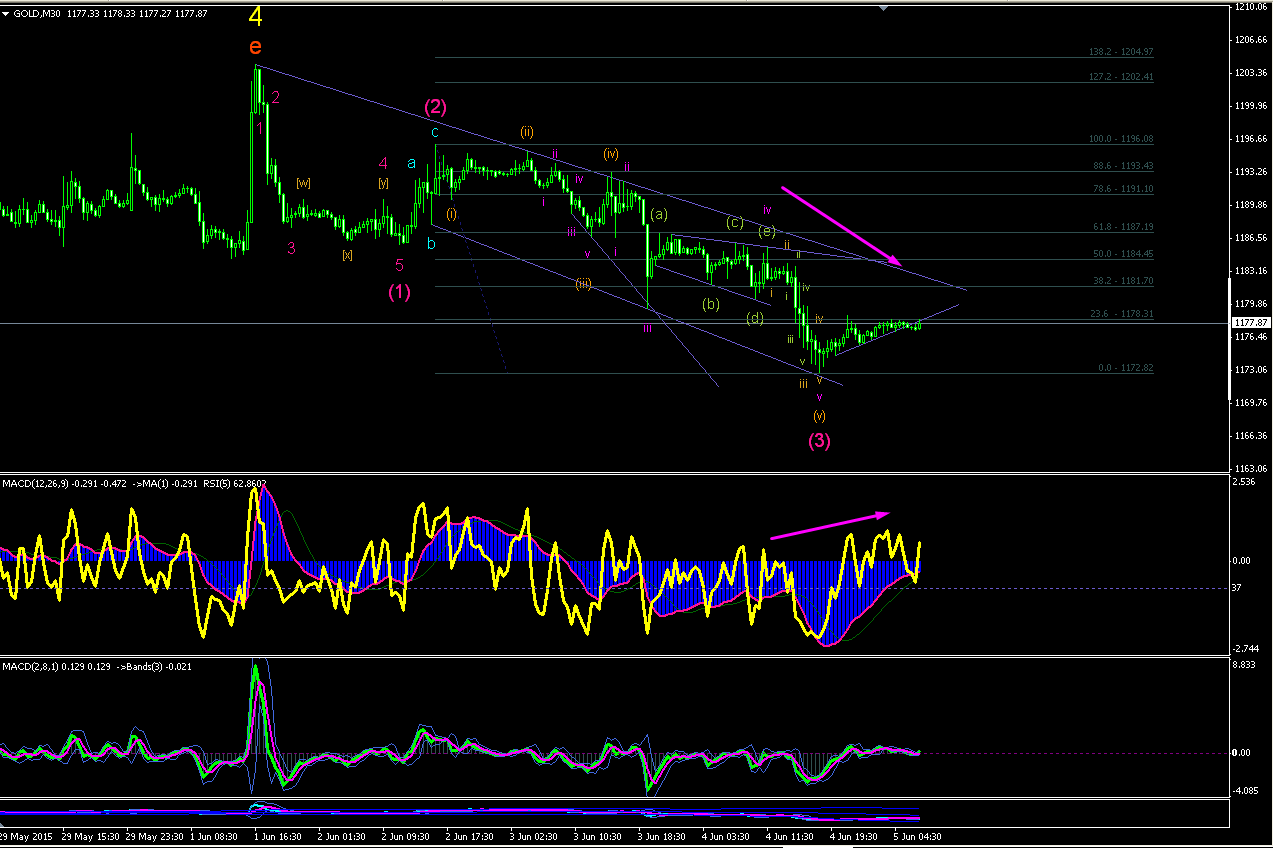Select the Fibonacci label 138.2 - 1204.97

point(1121,52)
